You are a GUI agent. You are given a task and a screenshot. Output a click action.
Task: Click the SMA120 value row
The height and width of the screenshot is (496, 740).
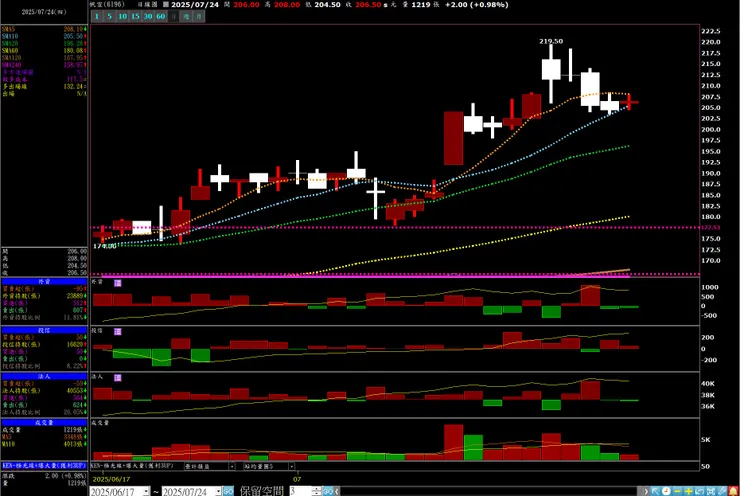pyautogui.click(x=44, y=58)
